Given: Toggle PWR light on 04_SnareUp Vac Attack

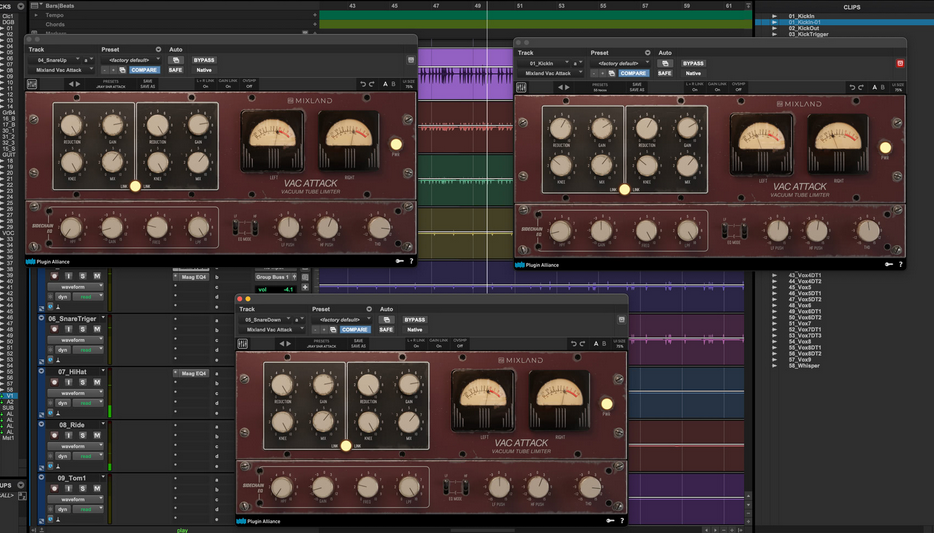Looking at the screenshot, I should (x=396, y=144).
